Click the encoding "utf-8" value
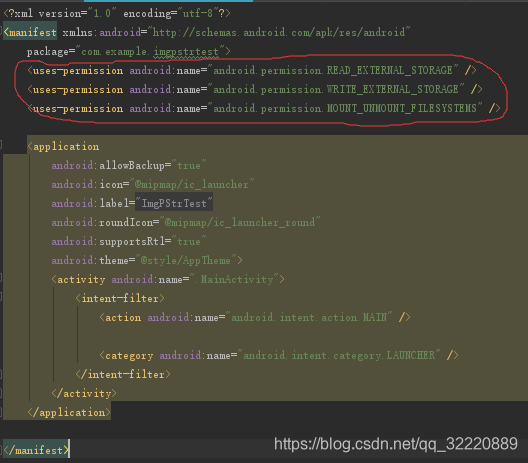Image resolution: width=528 pixels, height=463 pixels. point(198,13)
